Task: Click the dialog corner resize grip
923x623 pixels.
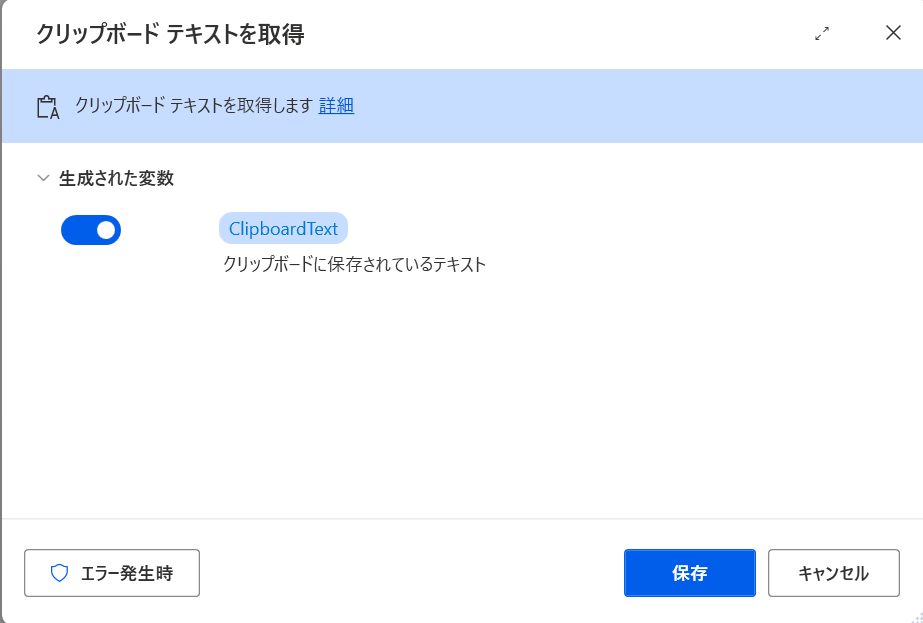Action: point(917,617)
